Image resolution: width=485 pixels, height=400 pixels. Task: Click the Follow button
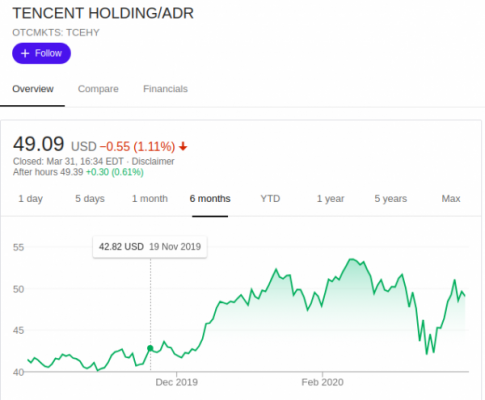pyautogui.click(x=41, y=53)
